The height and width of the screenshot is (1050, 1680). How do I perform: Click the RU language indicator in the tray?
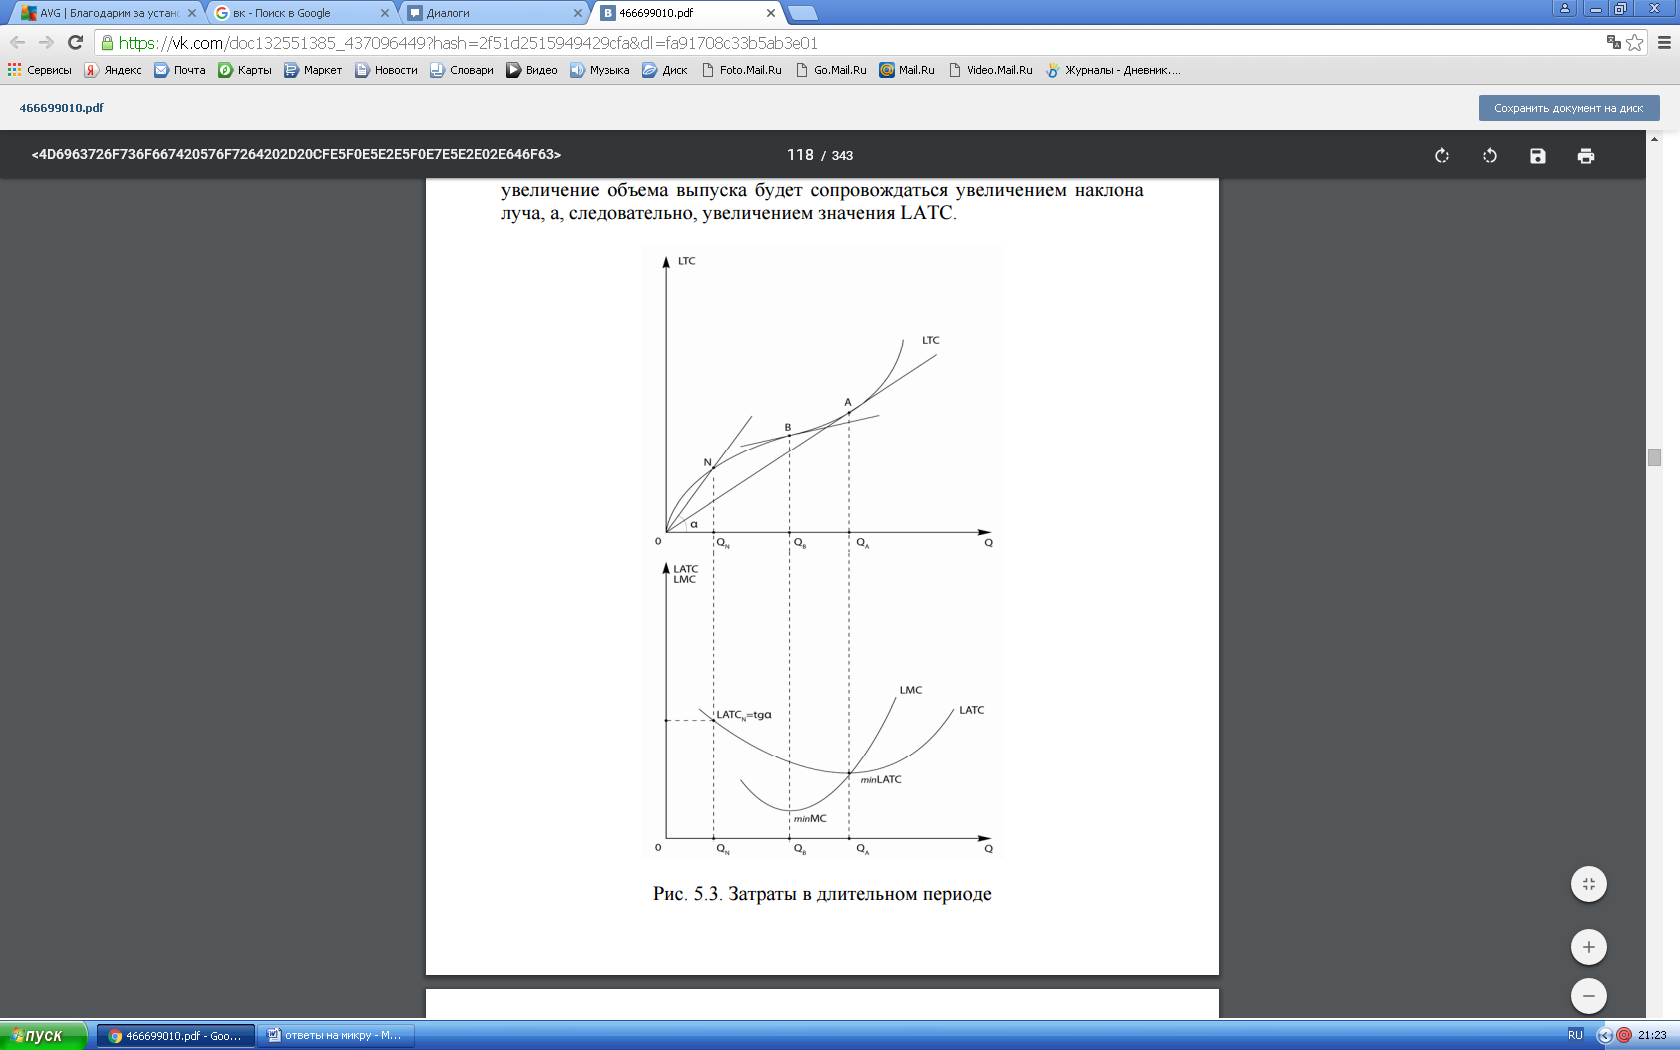click(1576, 1036)
